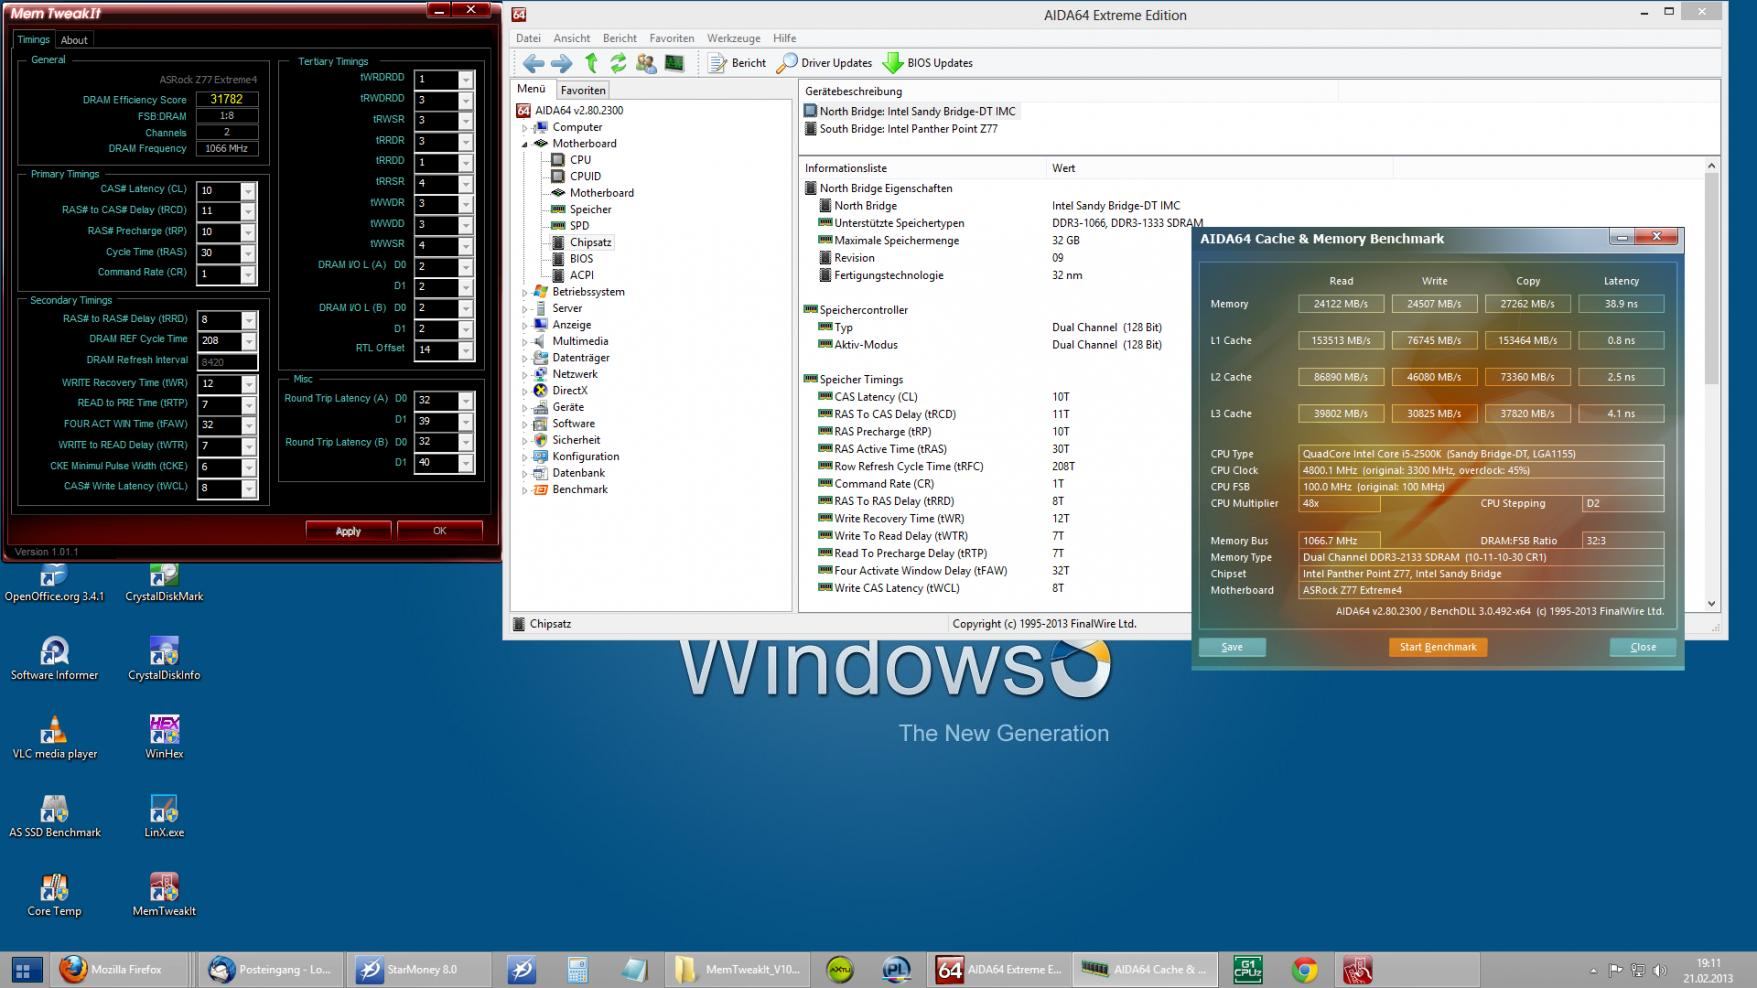Image resolution: width=1757 pixels, height=988 pixels.
Task: Switch to the Favoriten tab in AIDA64 sidebar
Action: pyautogui.click(x=582, y=90)
